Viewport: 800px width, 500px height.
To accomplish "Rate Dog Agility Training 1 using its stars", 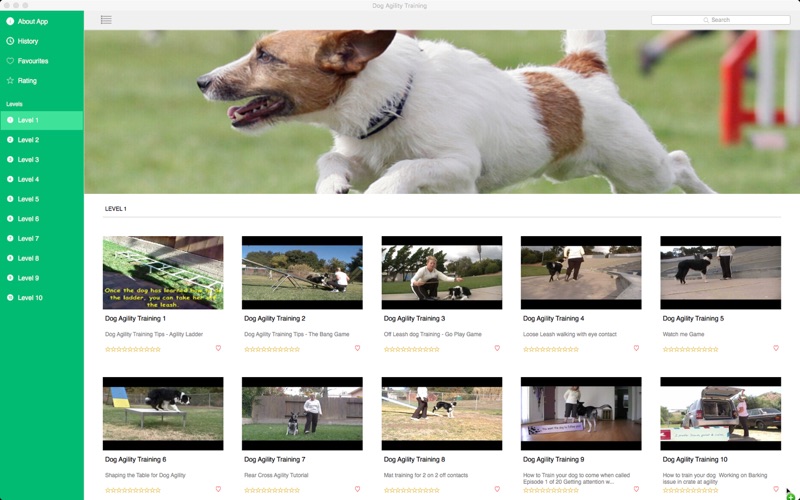I will click(x=133, y=349).
